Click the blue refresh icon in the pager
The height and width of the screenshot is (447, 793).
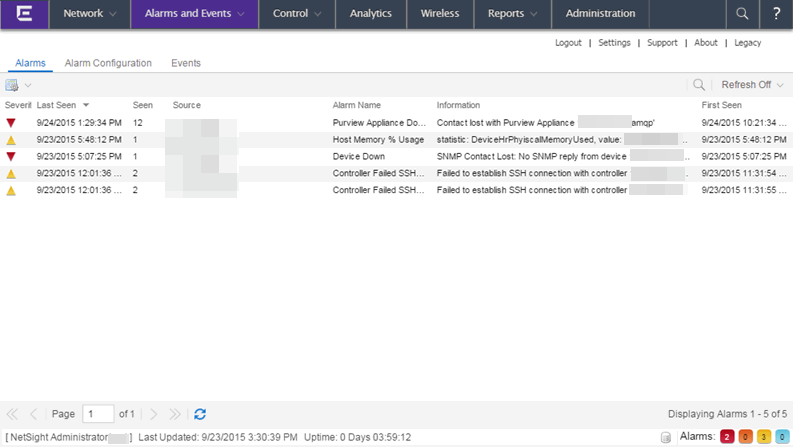click(x=200, y=414)
